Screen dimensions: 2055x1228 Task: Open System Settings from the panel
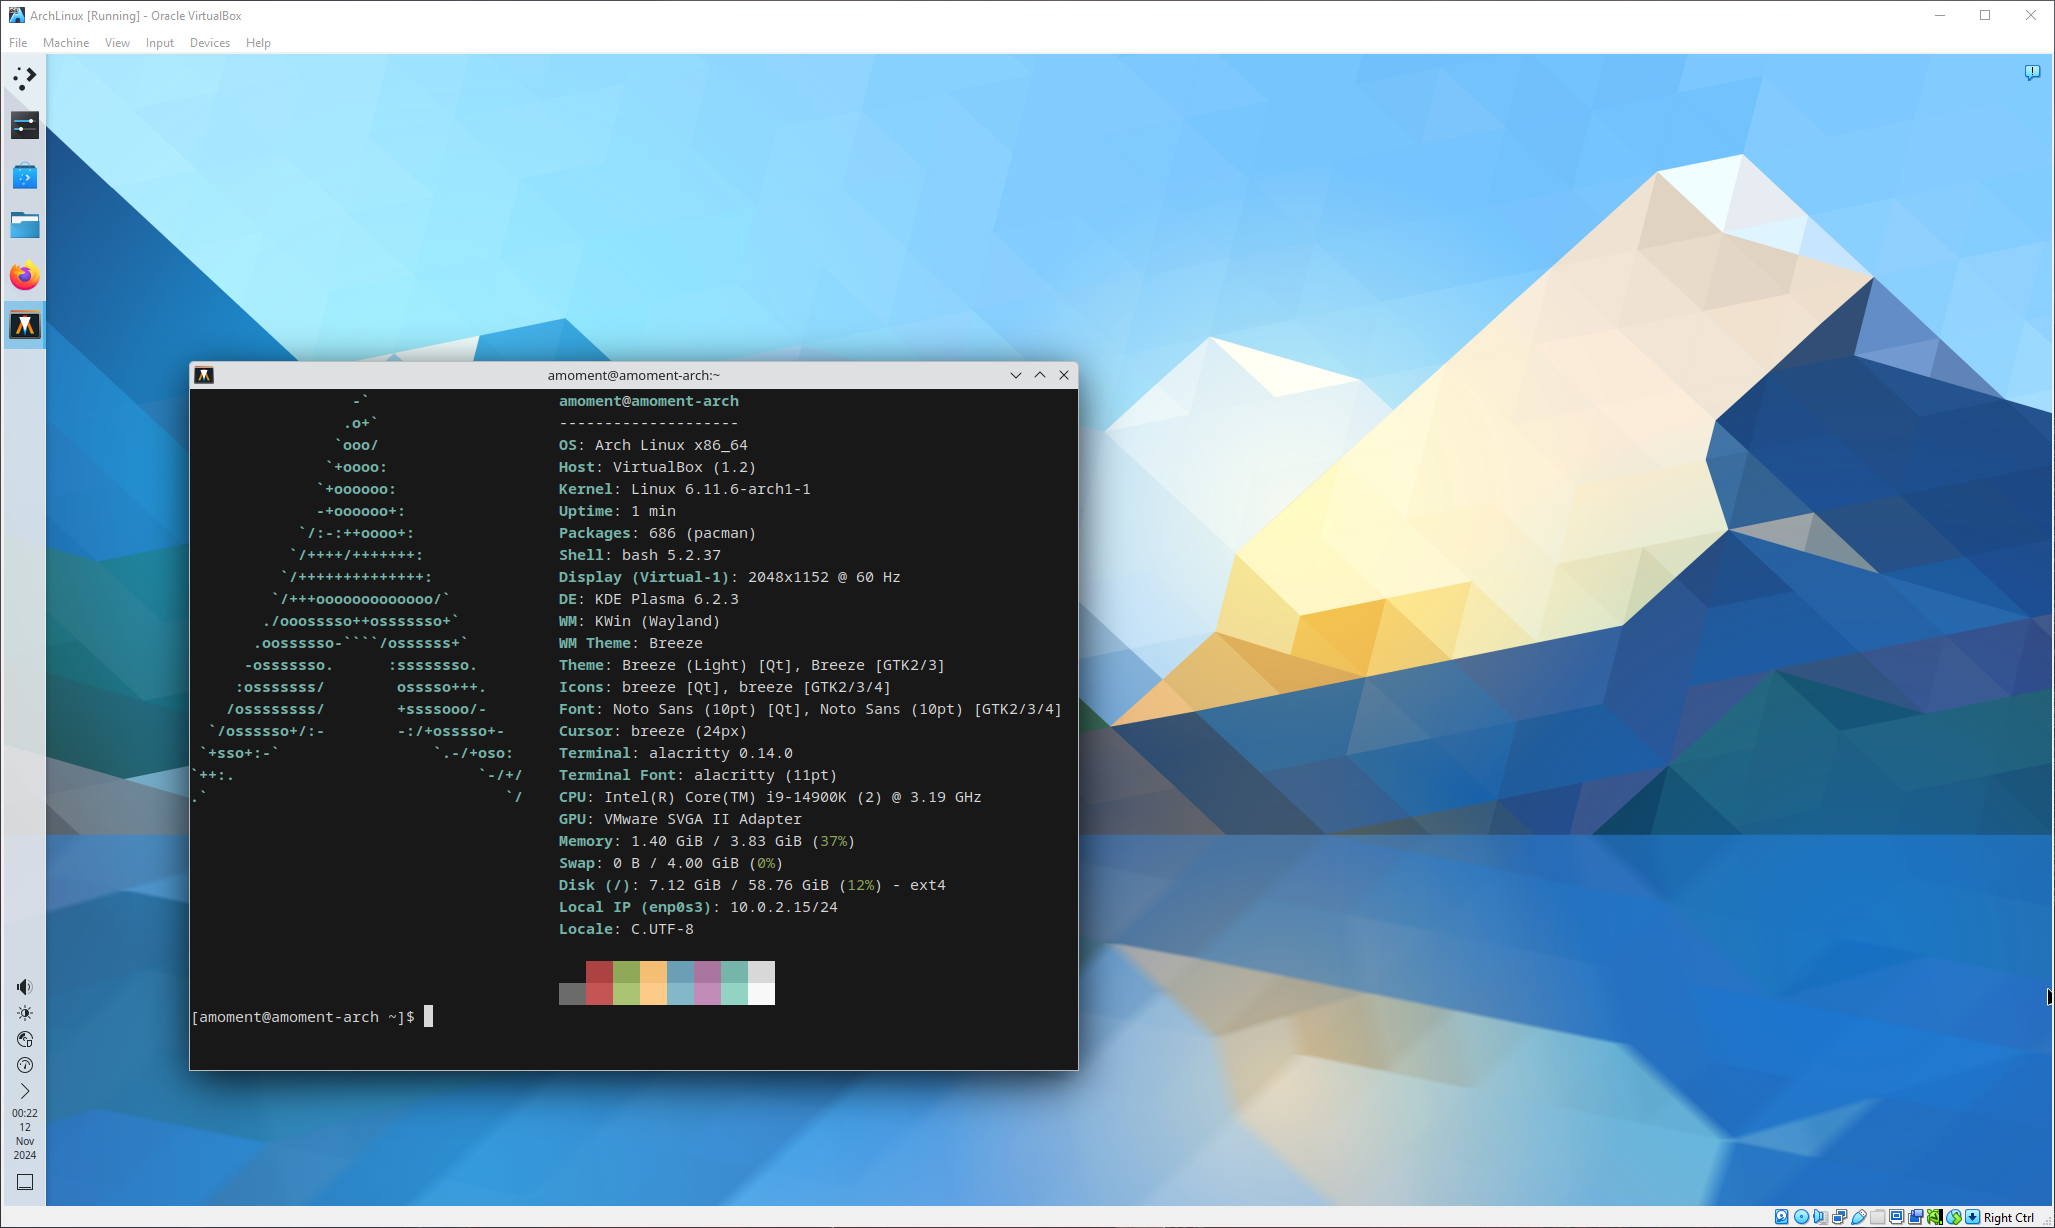pyautogui.click(x=24, y=125)
